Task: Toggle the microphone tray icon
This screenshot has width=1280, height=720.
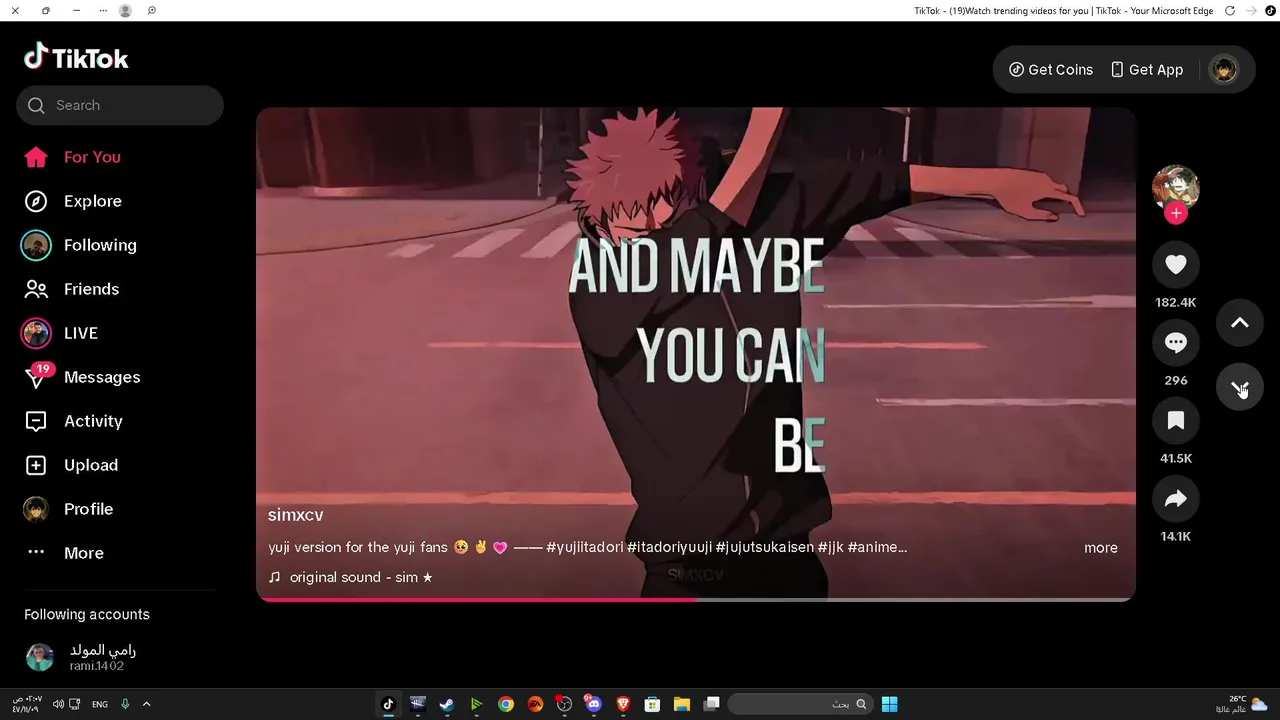Action: 125,704
